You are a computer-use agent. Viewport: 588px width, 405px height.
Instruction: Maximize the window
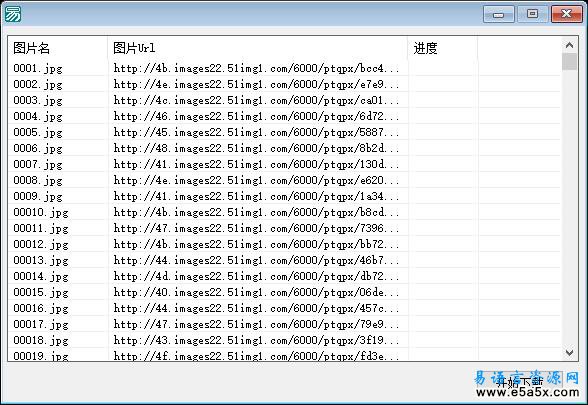click(x=532, y=14)
